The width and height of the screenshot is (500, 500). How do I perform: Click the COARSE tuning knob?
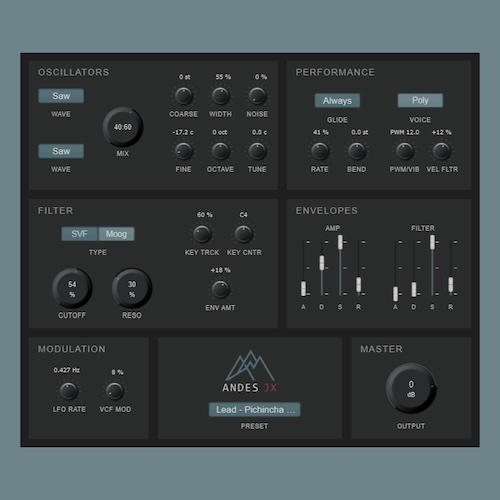point(183,96)
